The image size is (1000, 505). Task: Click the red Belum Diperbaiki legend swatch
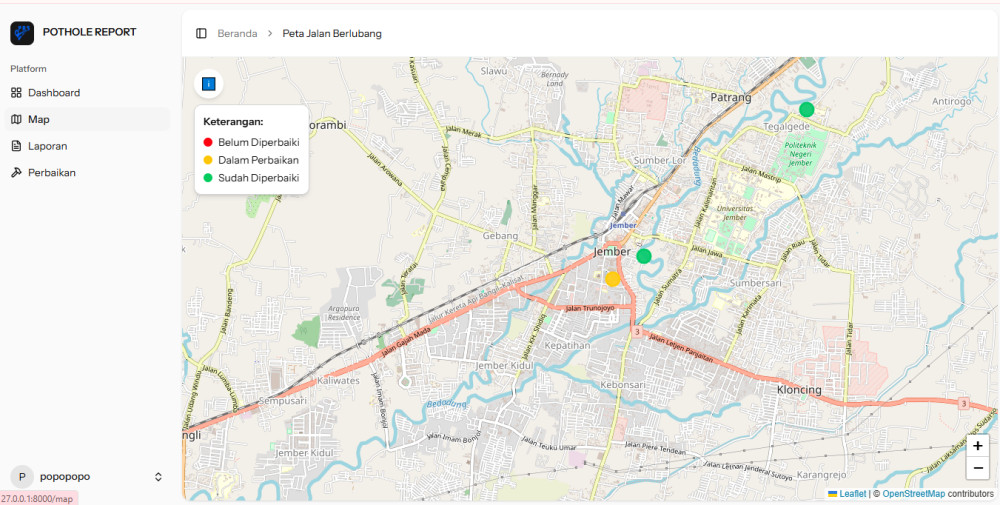(208, 142)
